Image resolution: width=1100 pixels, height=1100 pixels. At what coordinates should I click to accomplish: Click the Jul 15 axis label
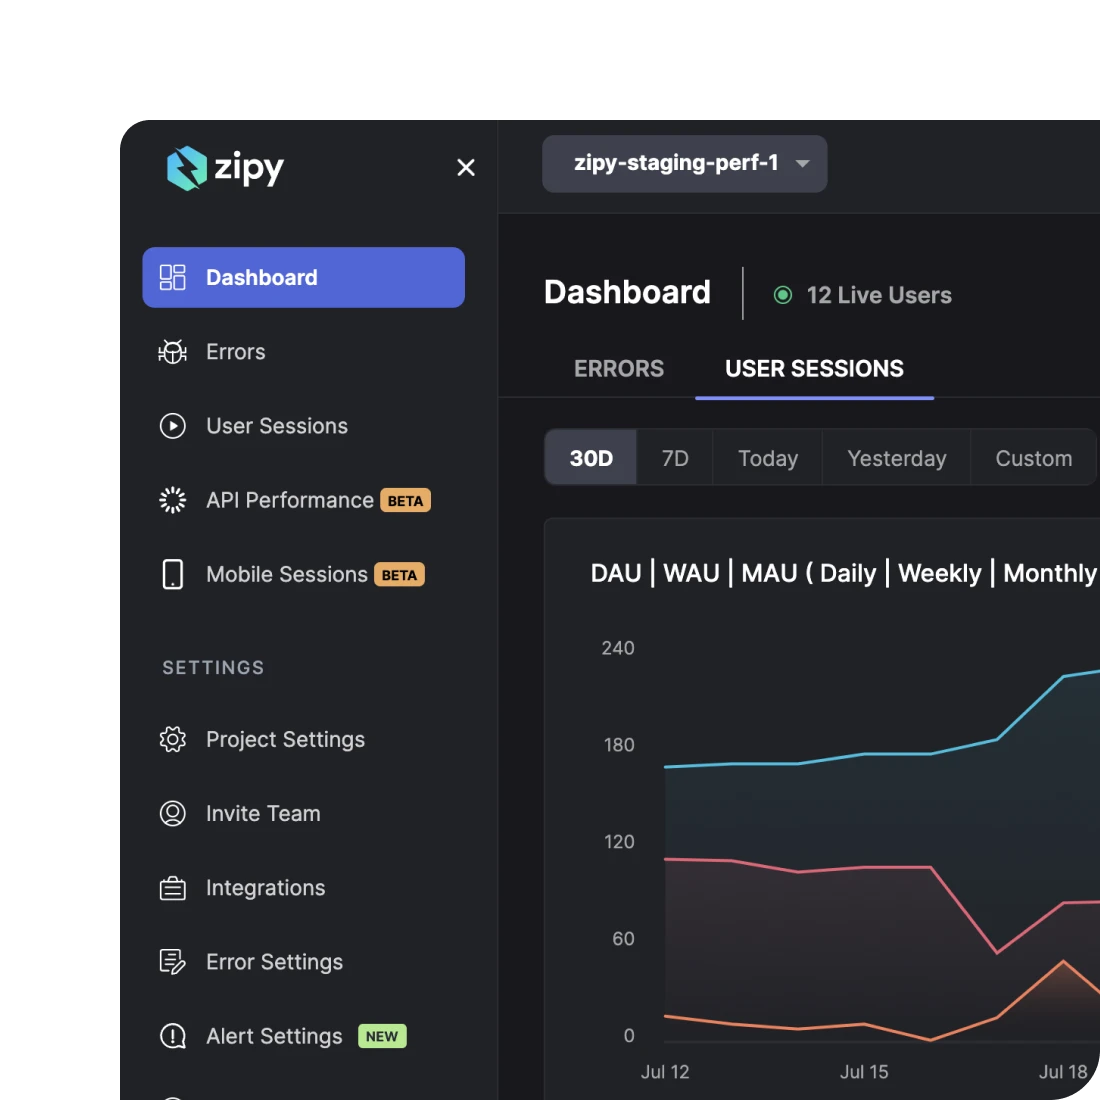point(864,1072)
